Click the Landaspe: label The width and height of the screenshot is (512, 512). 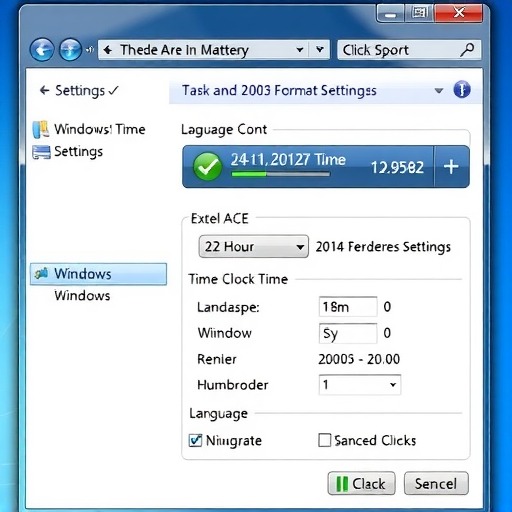pos(228,307)
